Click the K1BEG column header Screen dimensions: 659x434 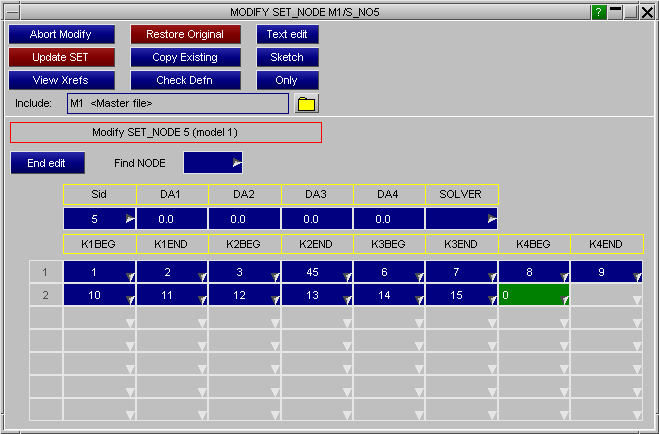pyautogui.click(x=100, y=244)
